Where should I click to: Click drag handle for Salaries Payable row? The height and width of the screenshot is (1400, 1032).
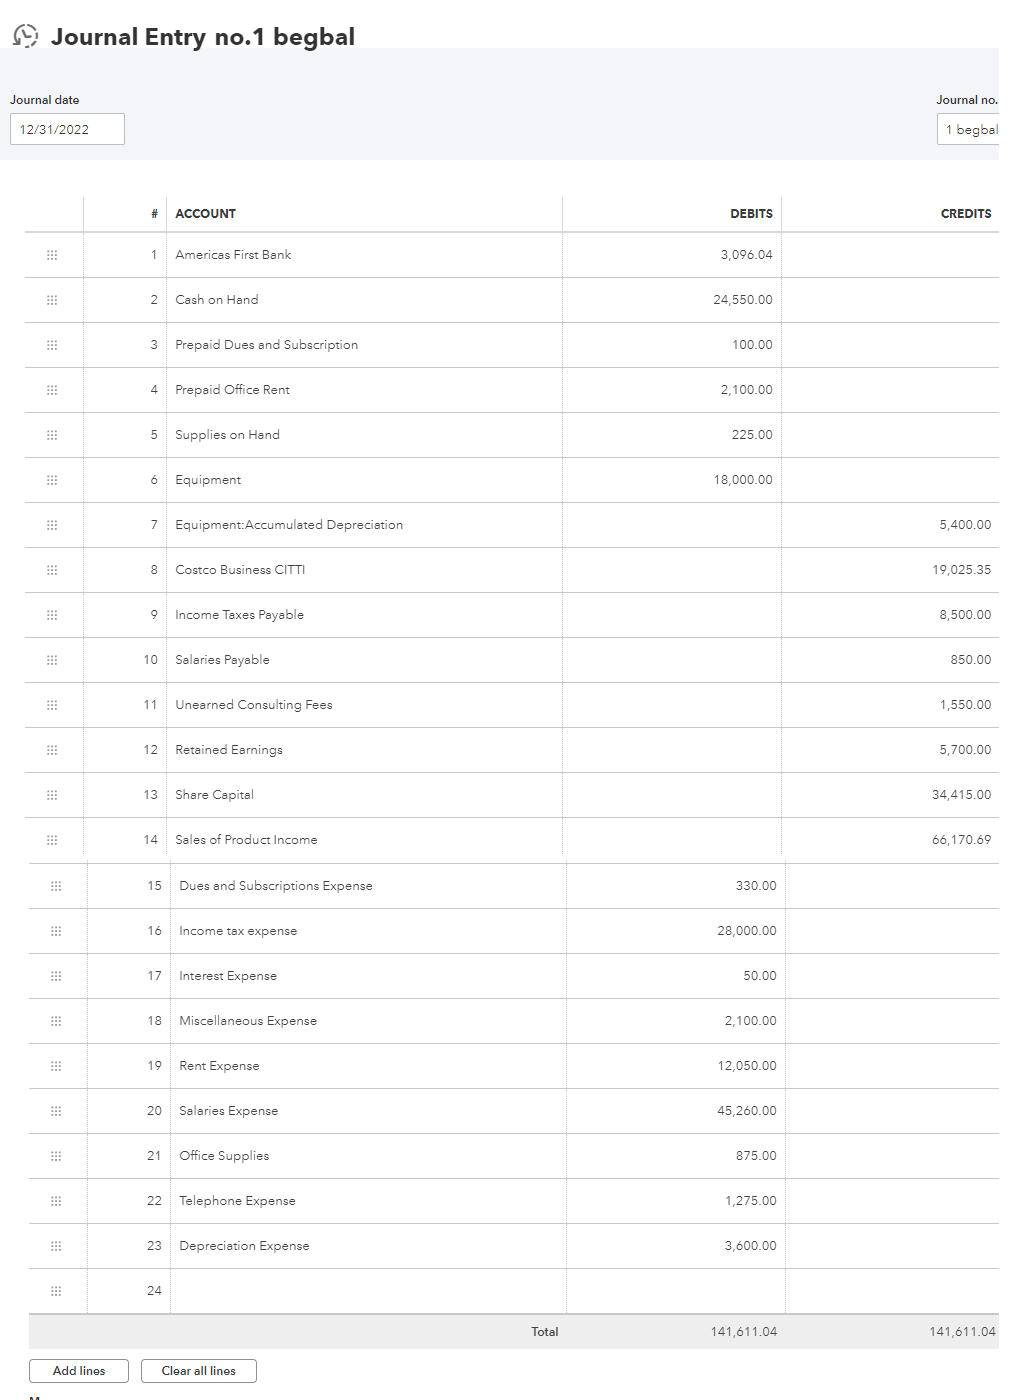click(x=52, y=660)
